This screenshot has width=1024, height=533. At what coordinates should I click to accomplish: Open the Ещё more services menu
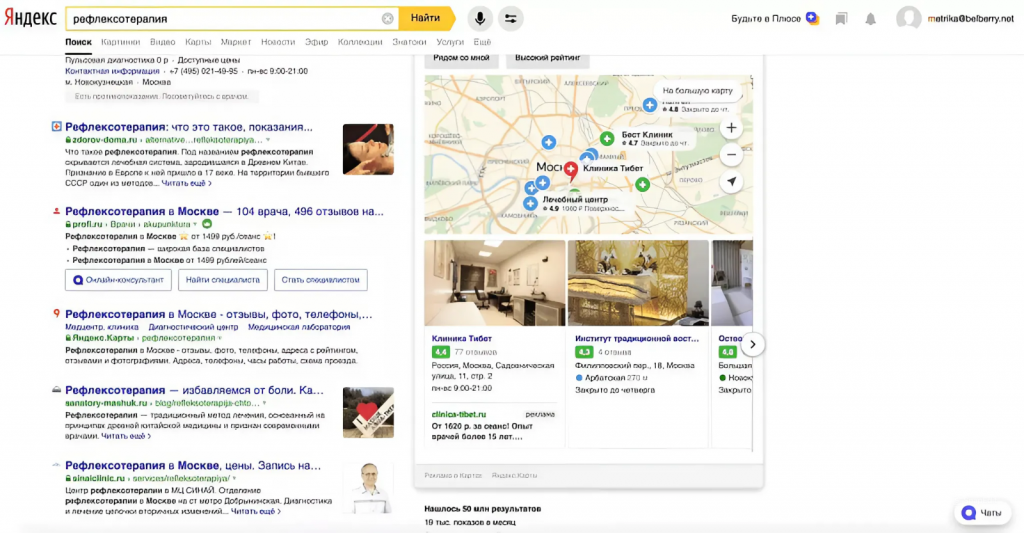click(482, 42)
